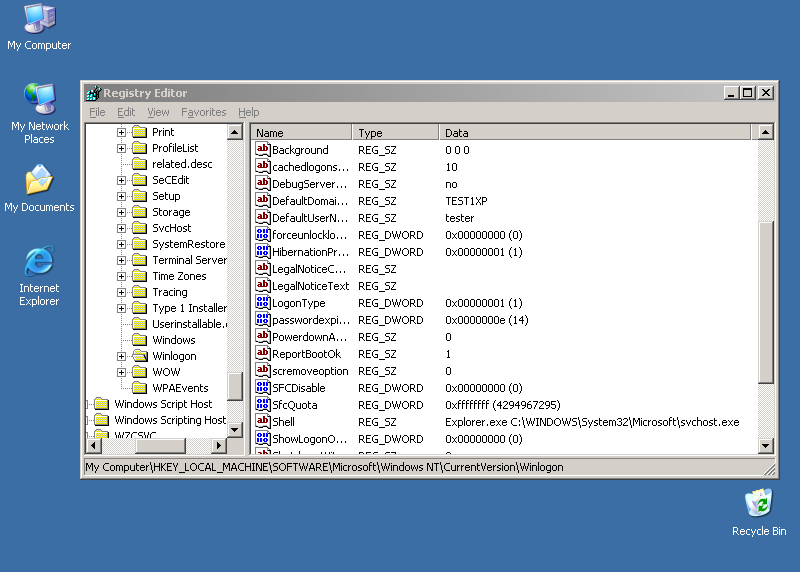Click the DefaultUserN string value icon

[x=263, y=217]
